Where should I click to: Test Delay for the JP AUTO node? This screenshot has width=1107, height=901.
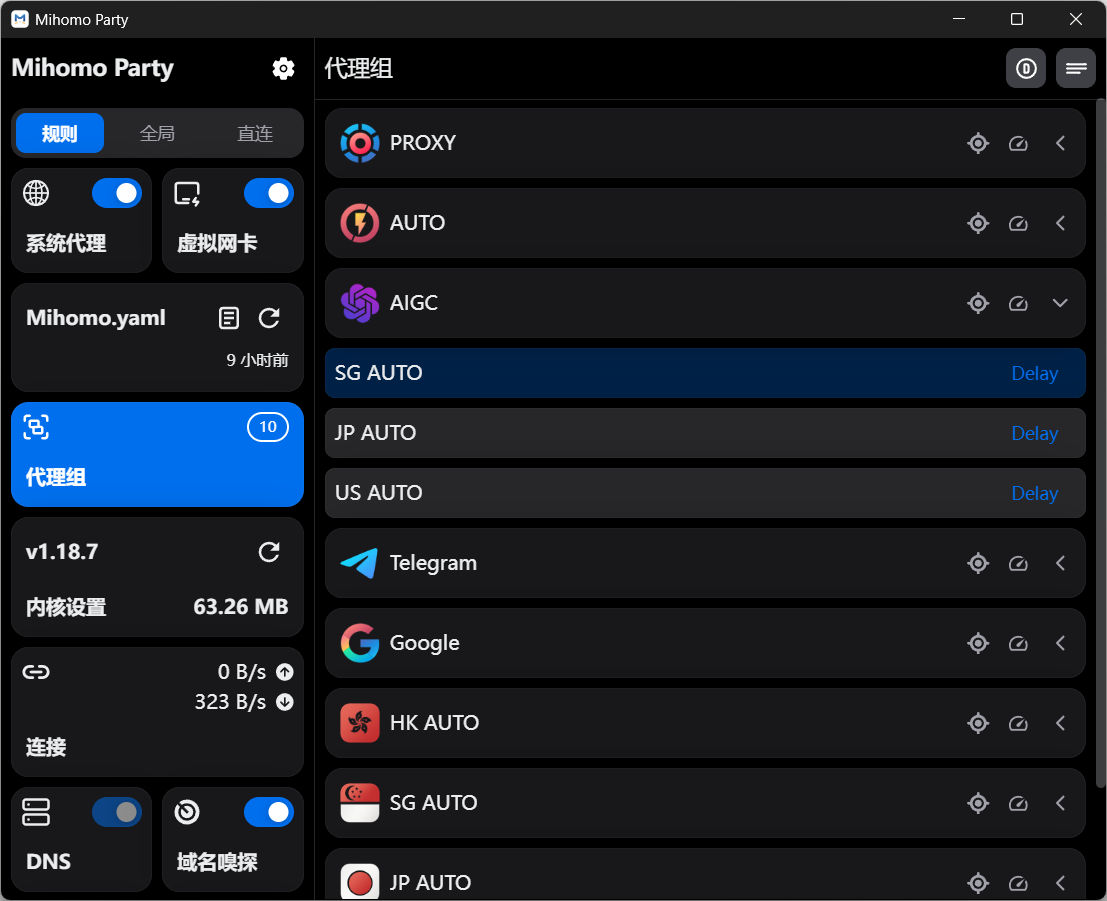[1034, 433]
